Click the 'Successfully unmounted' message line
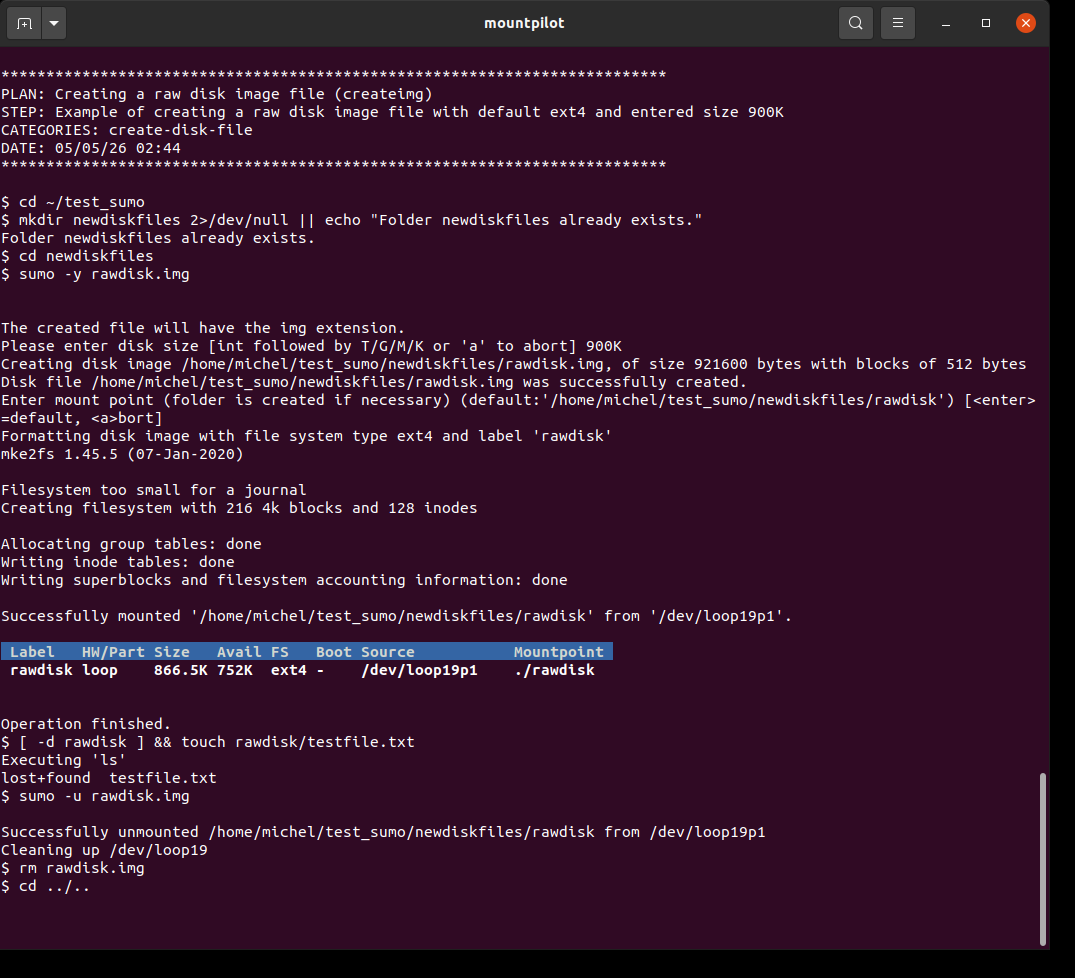The height and width of the screenshot is (978, 1075). point(383,832)
